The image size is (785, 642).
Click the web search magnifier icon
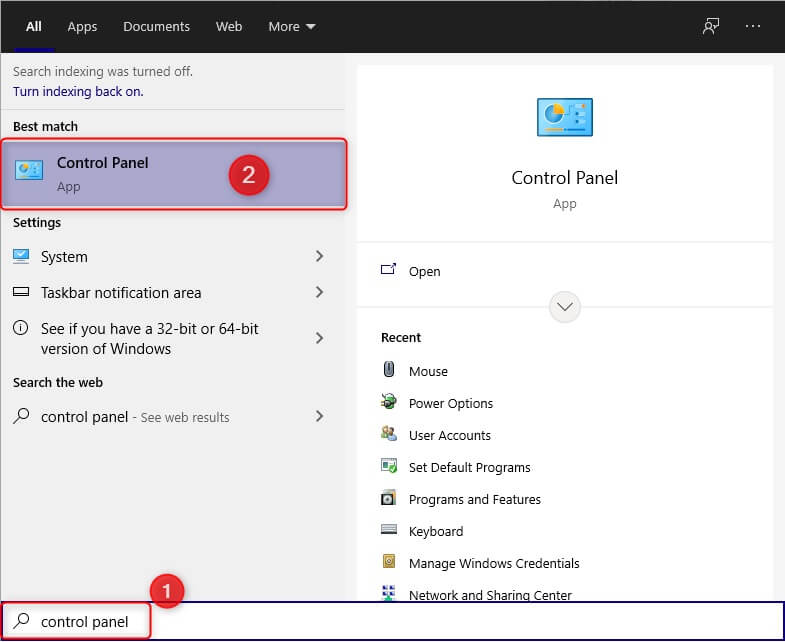(21, 416)
